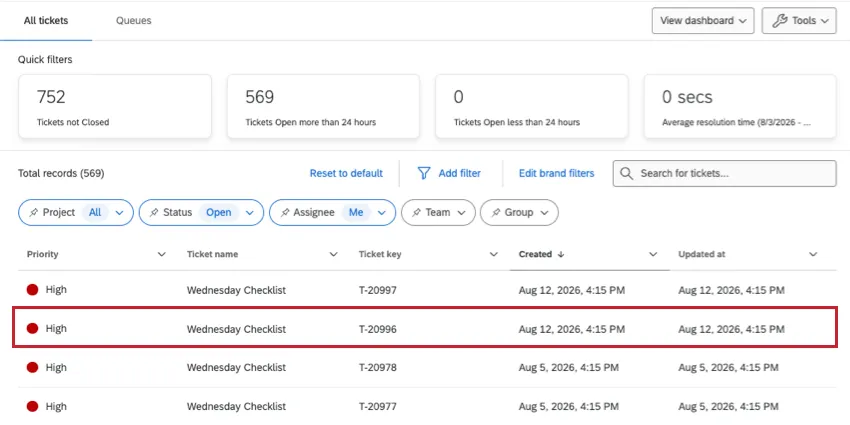Click the pin icon on Team filter
The width and height of the screenshot is (850, 425).
[x=416, y=212]
